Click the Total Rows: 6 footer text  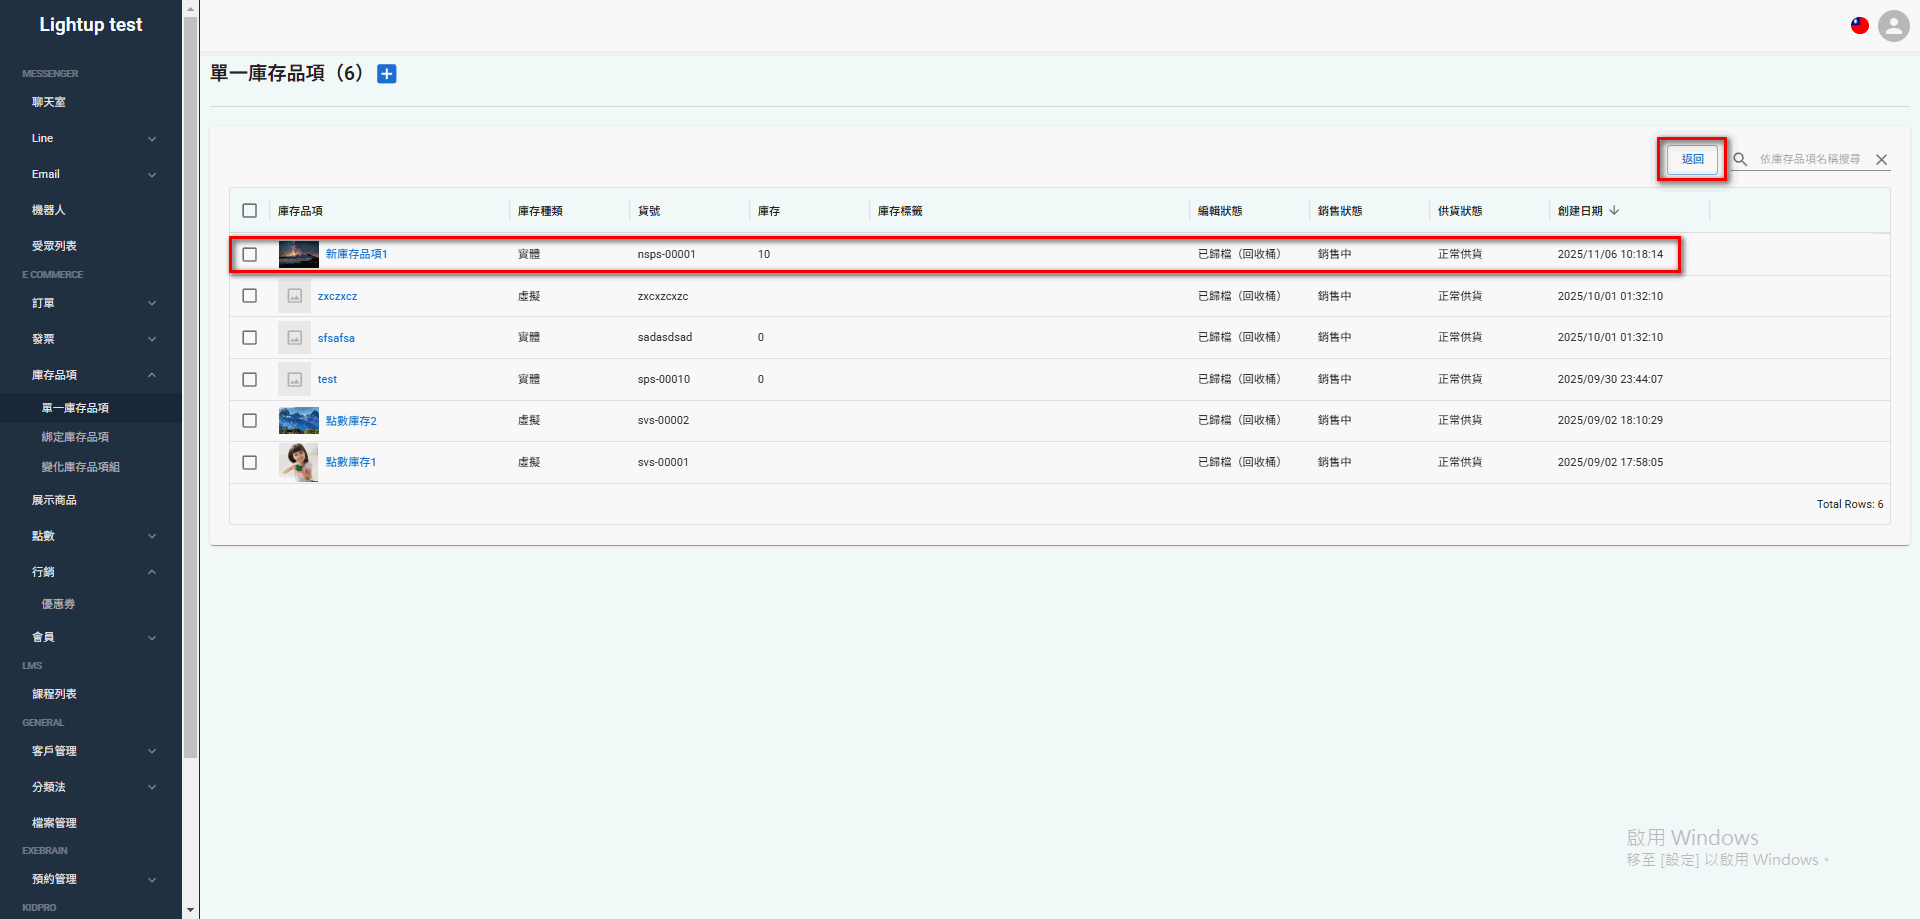(1850, 504)
